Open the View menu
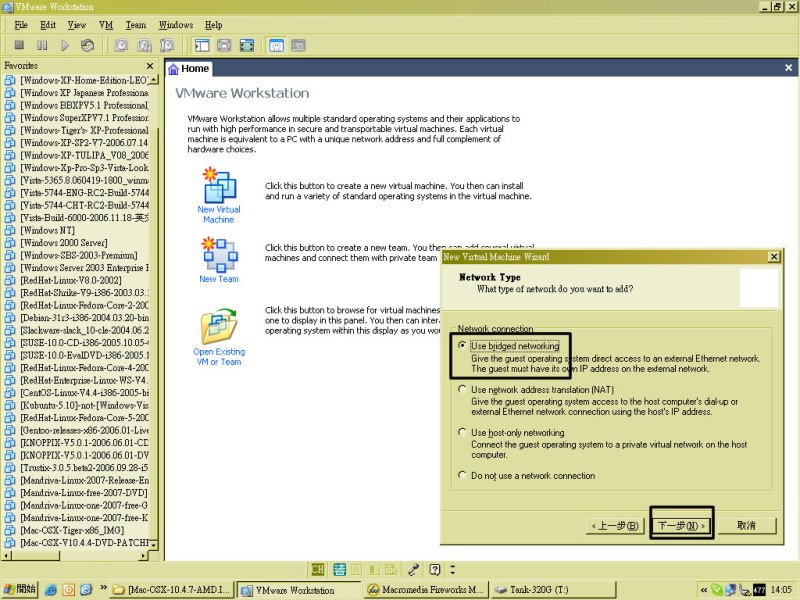Viewport: 800px width, 600px height. [x=77, y=25]
